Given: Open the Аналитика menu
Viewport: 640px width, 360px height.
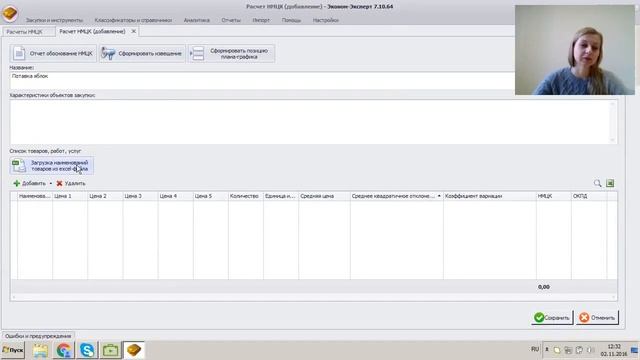Looking at the screenshot, I should (x=197, y=20).
